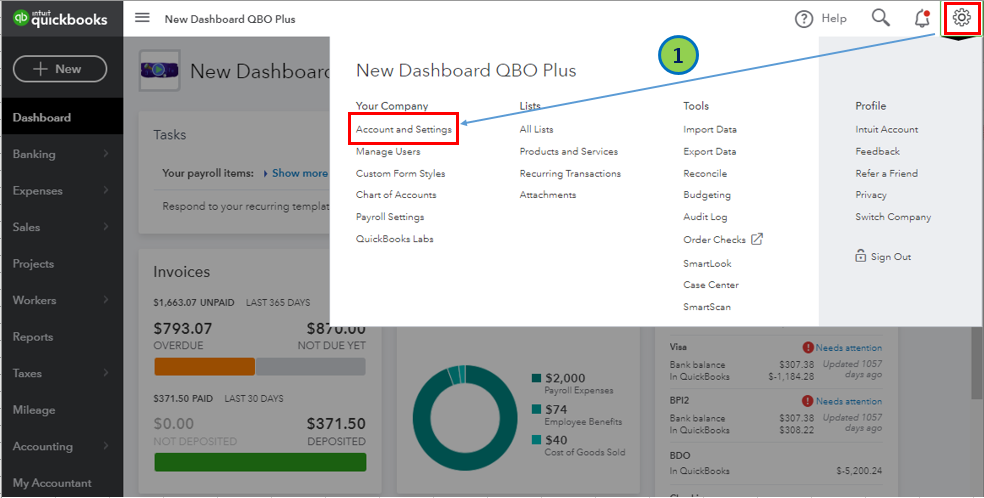The width and height of the screenshot is (984, 498).
Task: Expand payroll items Show more arrow
Action: pyautogui.click(x=265, y=173)
